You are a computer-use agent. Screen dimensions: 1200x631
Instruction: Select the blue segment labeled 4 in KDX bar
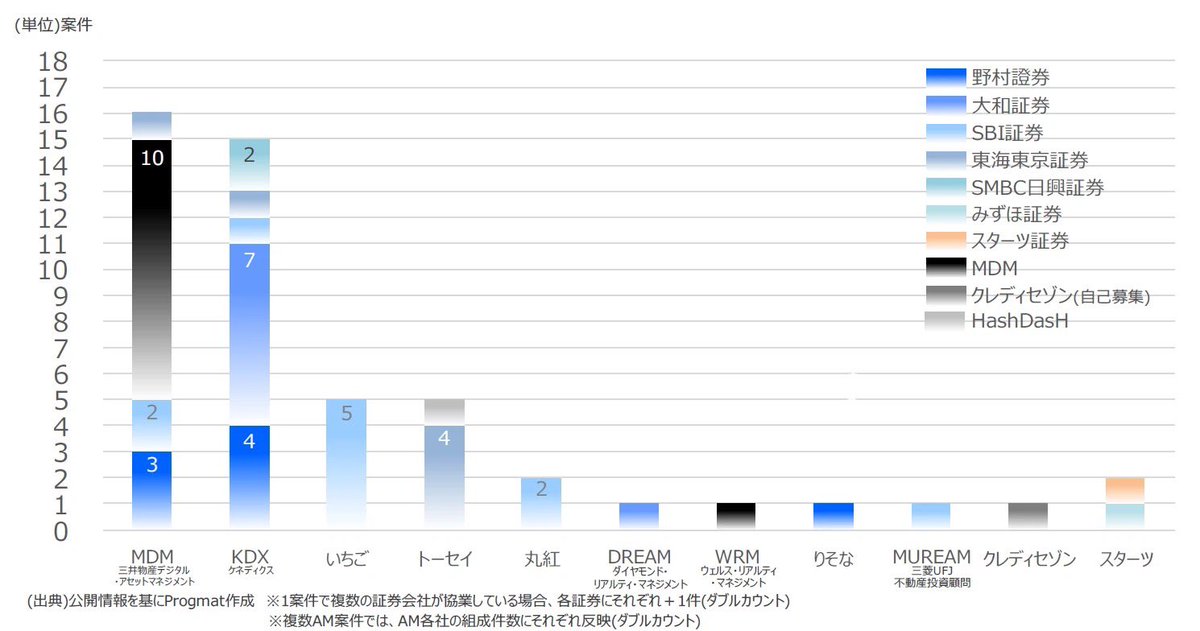tap(249, 477)
